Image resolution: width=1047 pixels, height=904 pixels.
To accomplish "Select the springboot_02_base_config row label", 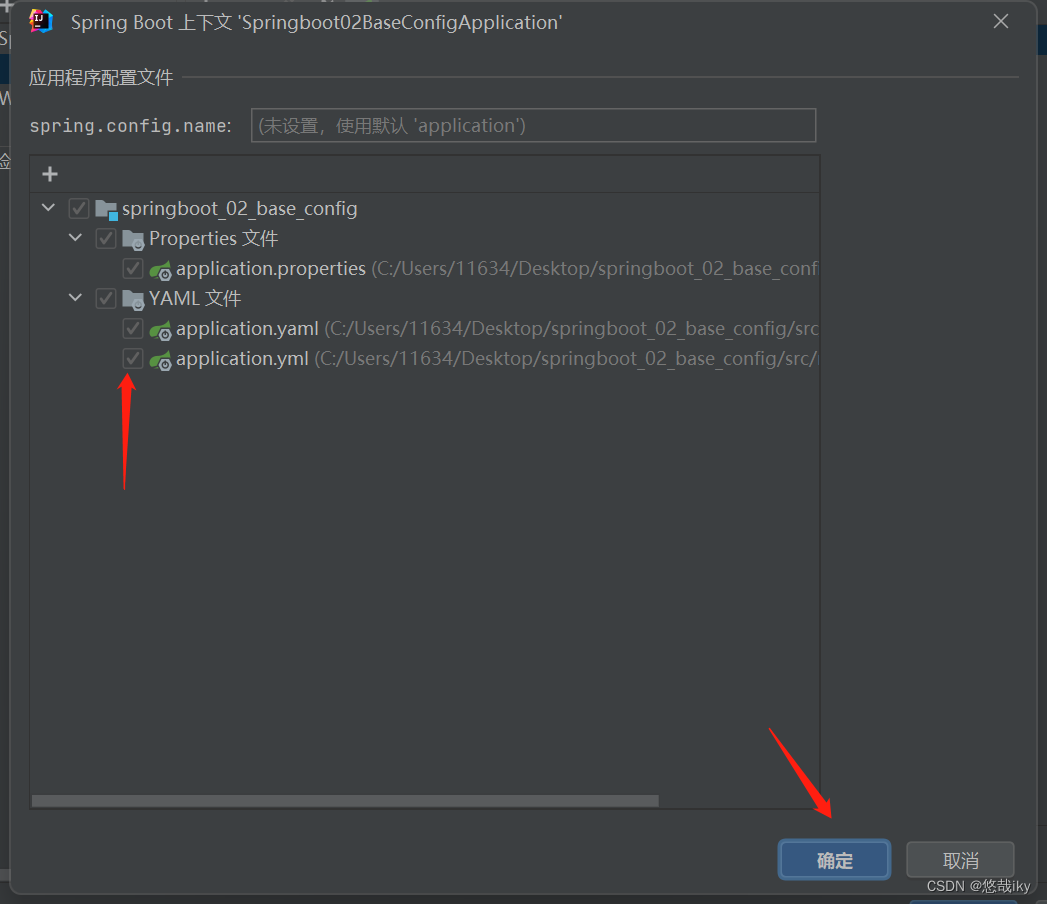I will click(x=240, y=209).
